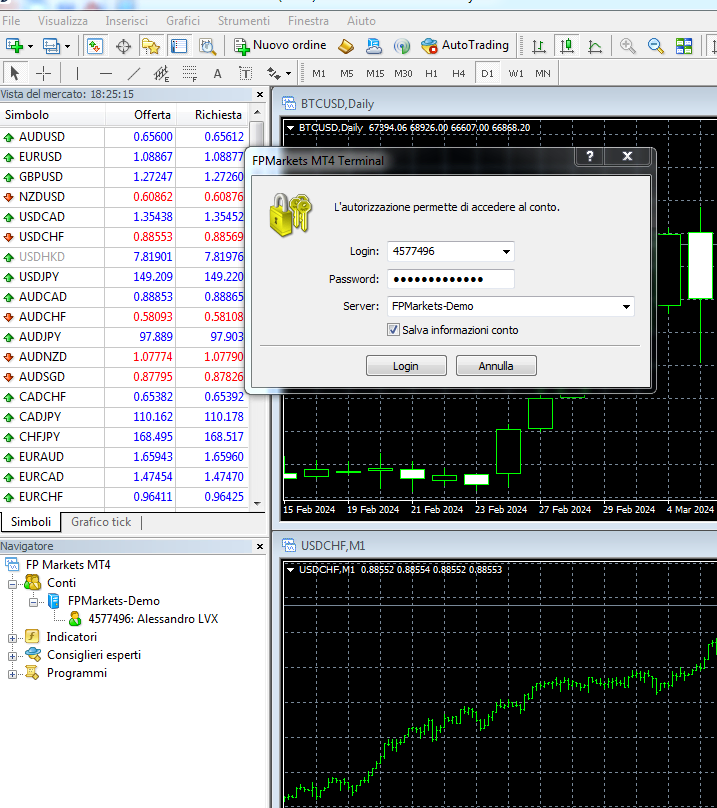Select the text label tool
This screenshot has width=717, height=808.
click(245, 73)
